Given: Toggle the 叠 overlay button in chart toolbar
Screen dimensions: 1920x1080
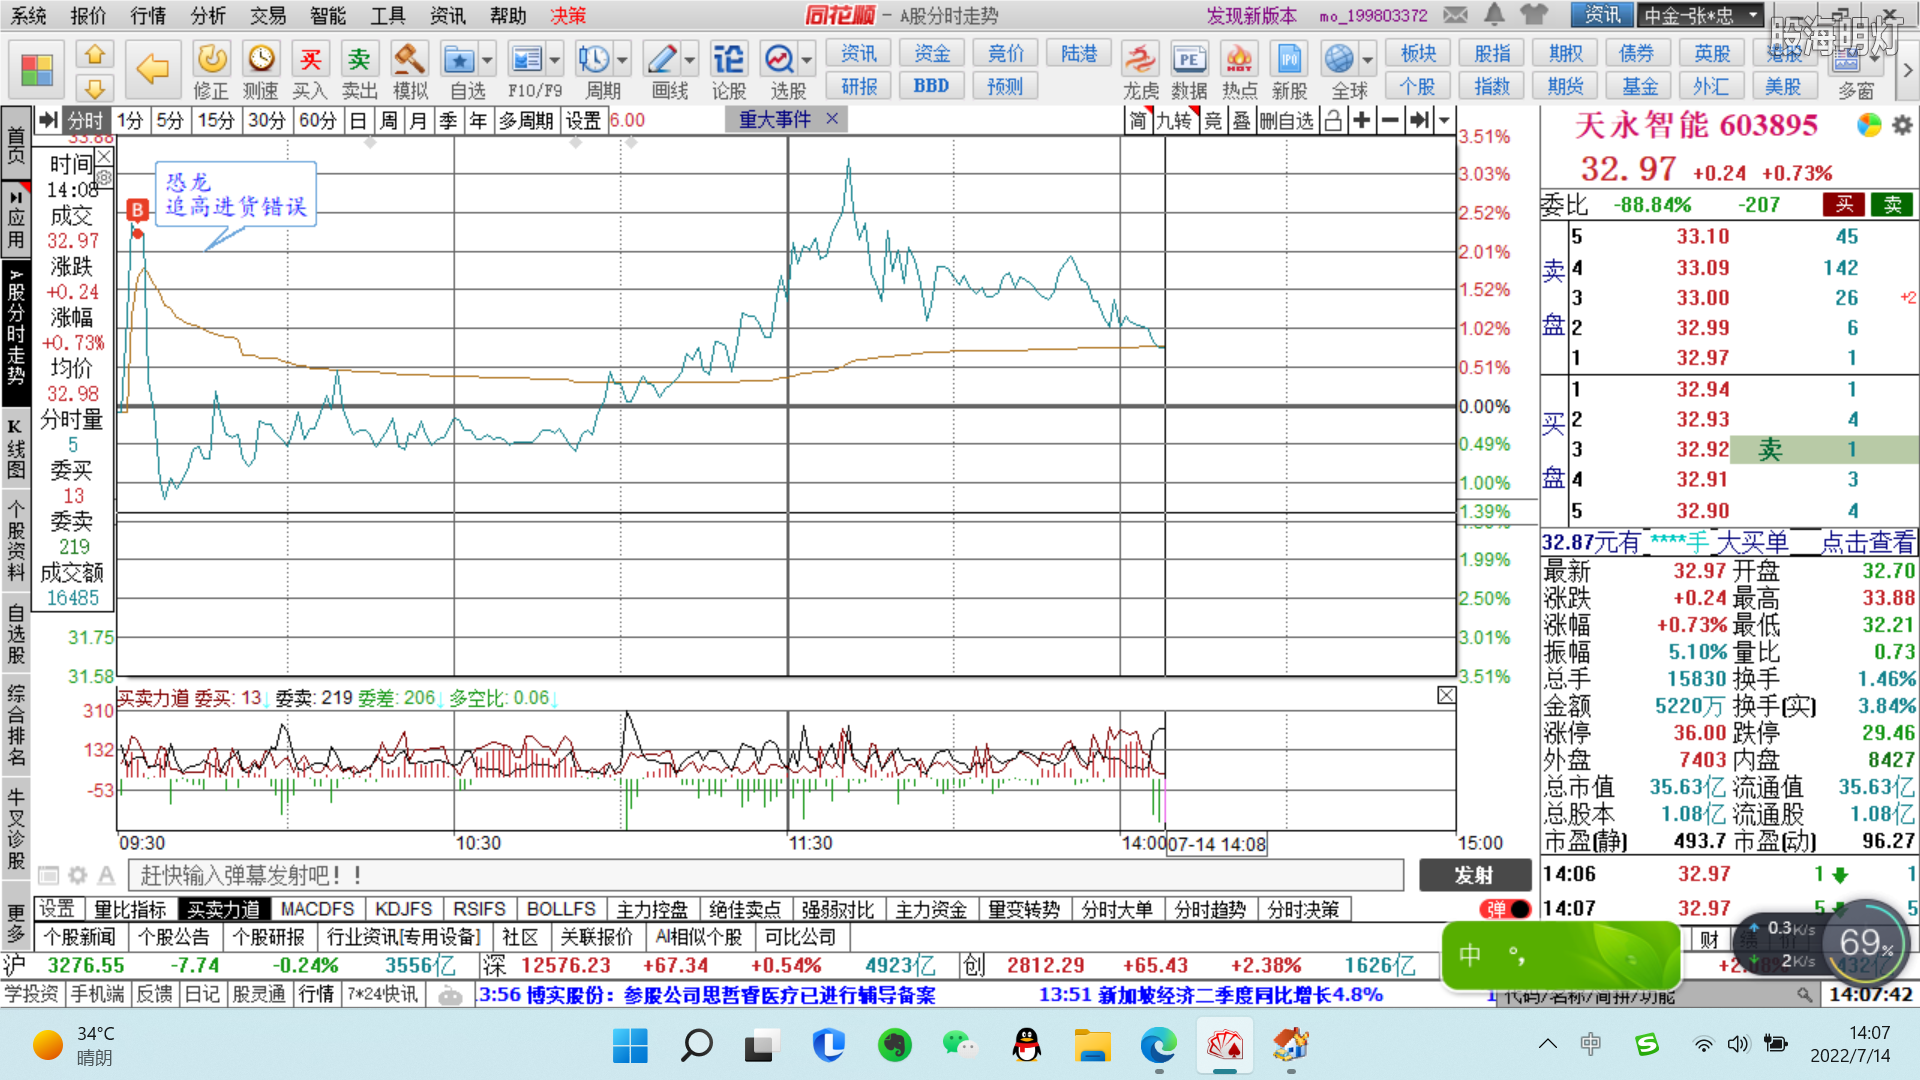Looking at the screenshot, I should click(x=1241, y=121).
